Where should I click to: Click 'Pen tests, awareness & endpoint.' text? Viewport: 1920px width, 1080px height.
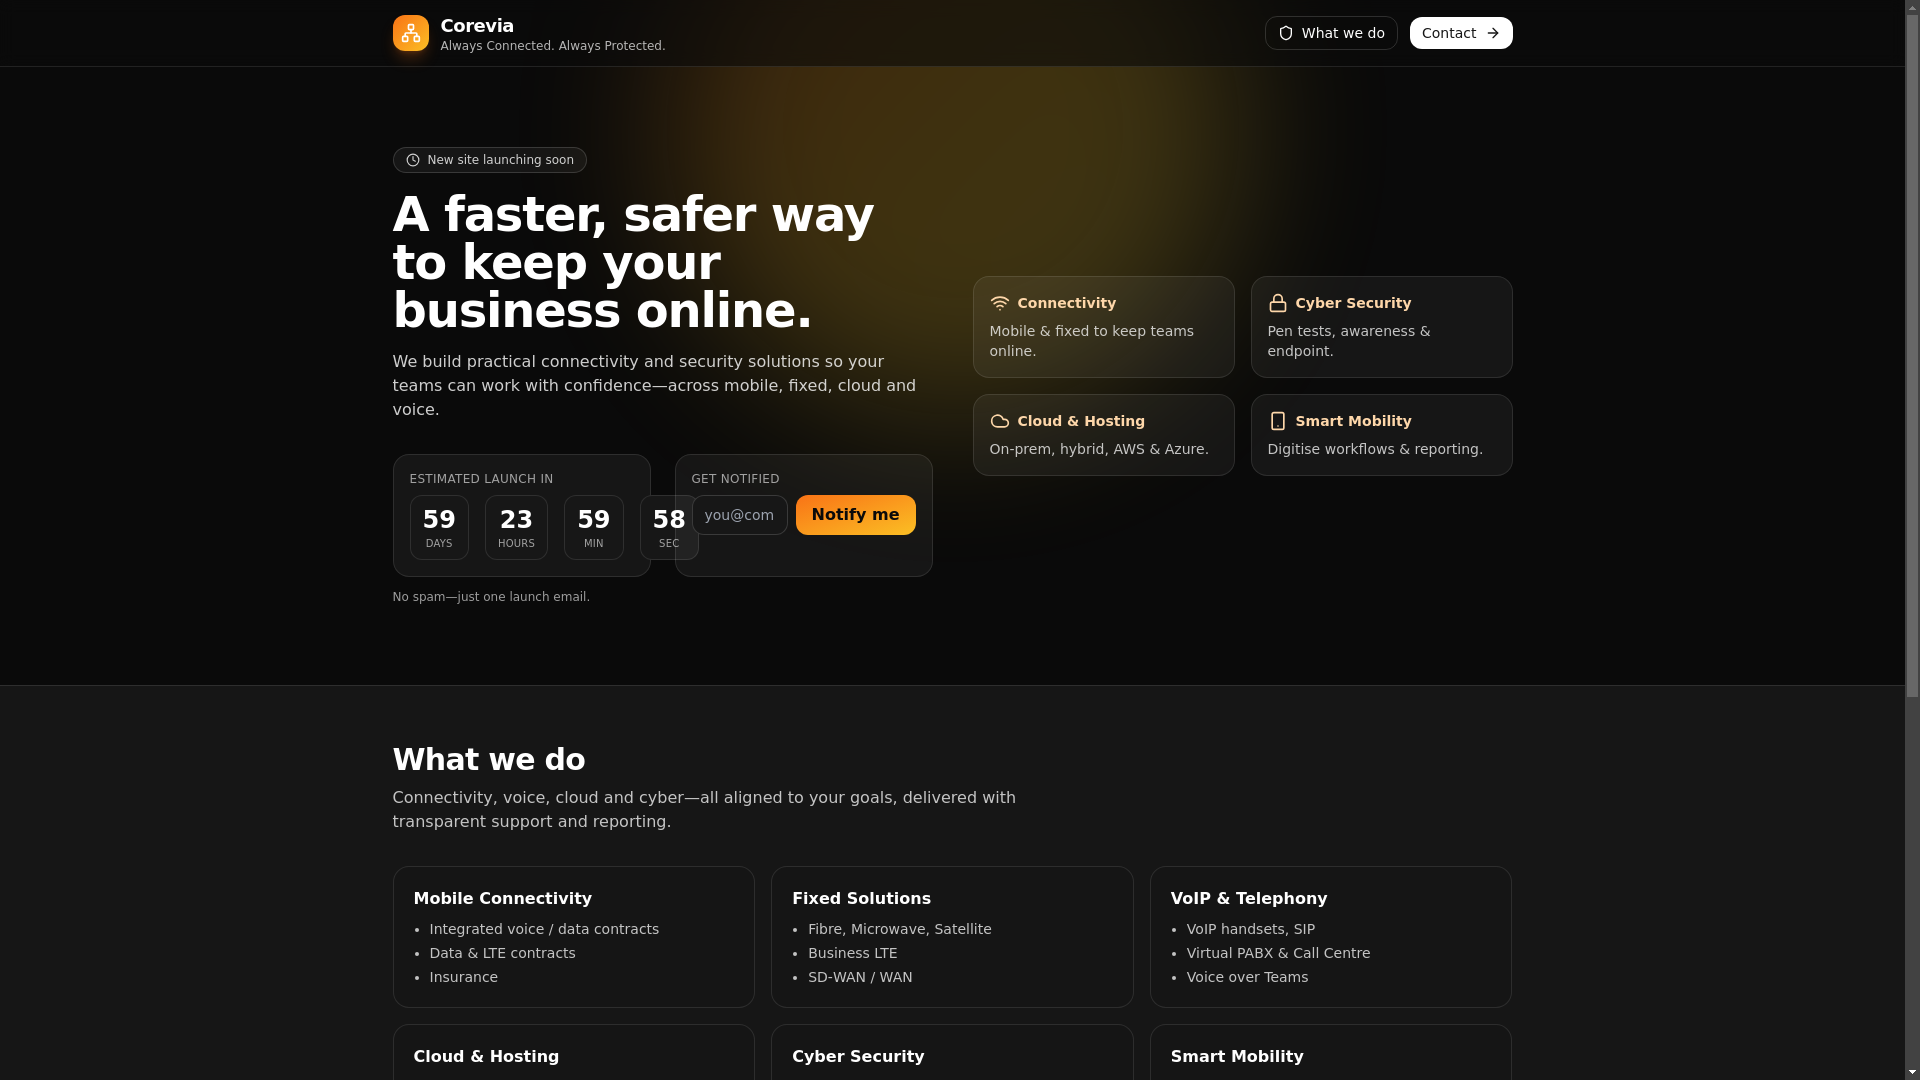click(x=1349, y=341)
